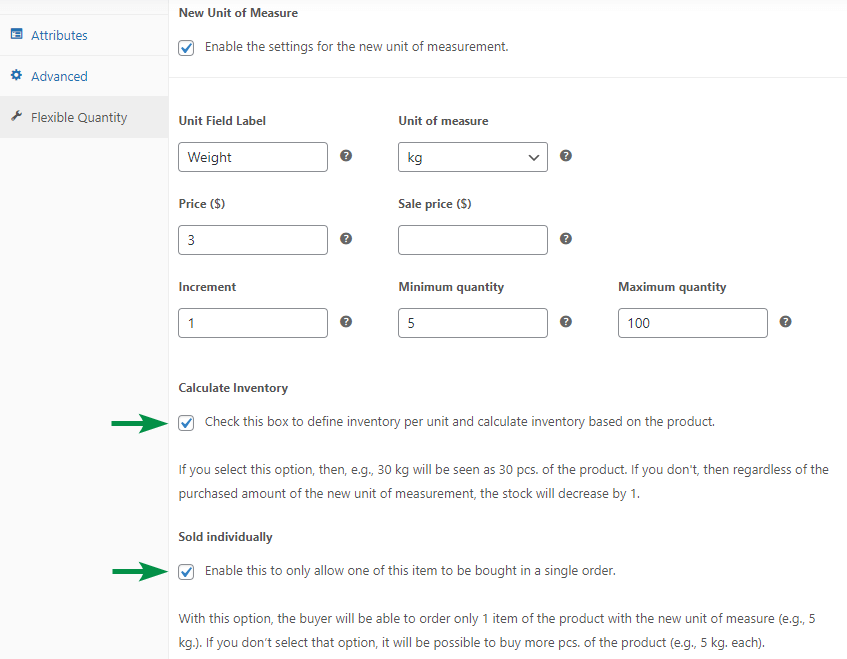Click the 'Sold individually' heading
Image resolution: width=847 pixels, height=659 pixels.
225,537
